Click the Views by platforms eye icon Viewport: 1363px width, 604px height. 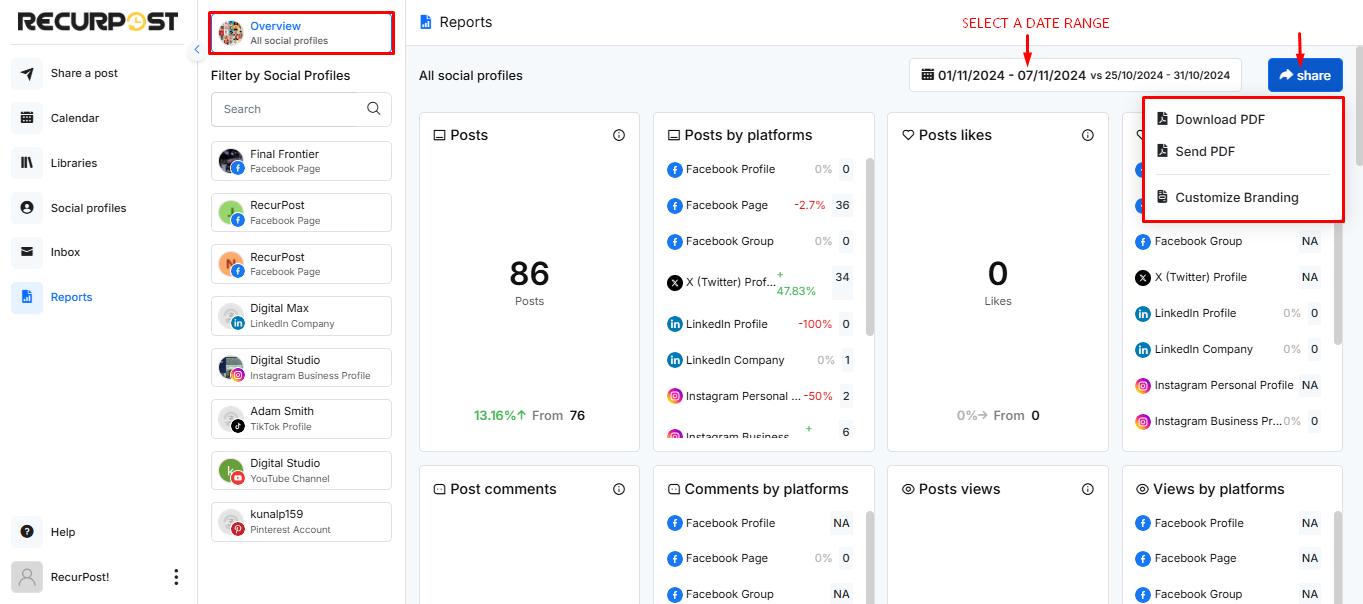(x=1142, y=489)
